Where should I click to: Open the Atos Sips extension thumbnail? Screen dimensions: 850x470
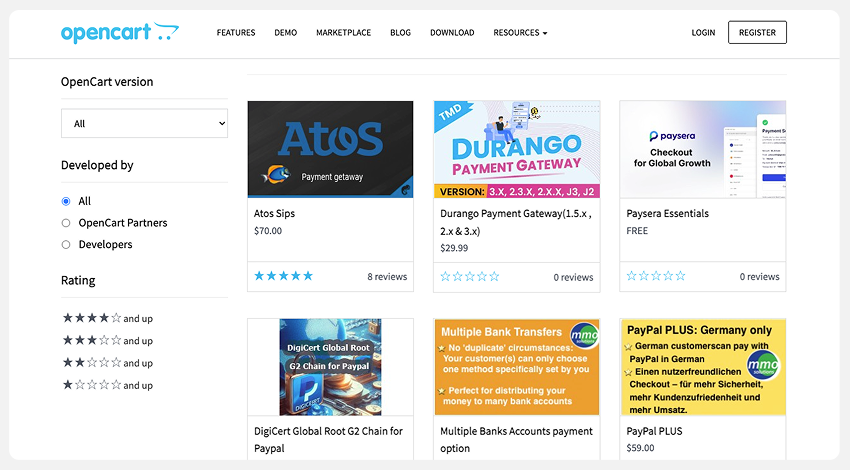pos(330,149)
